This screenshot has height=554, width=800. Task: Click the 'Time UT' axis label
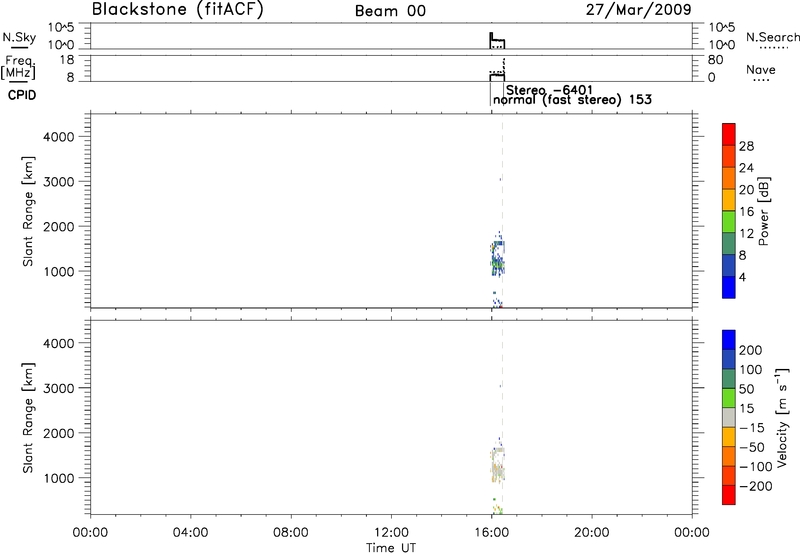coord(391,548)
